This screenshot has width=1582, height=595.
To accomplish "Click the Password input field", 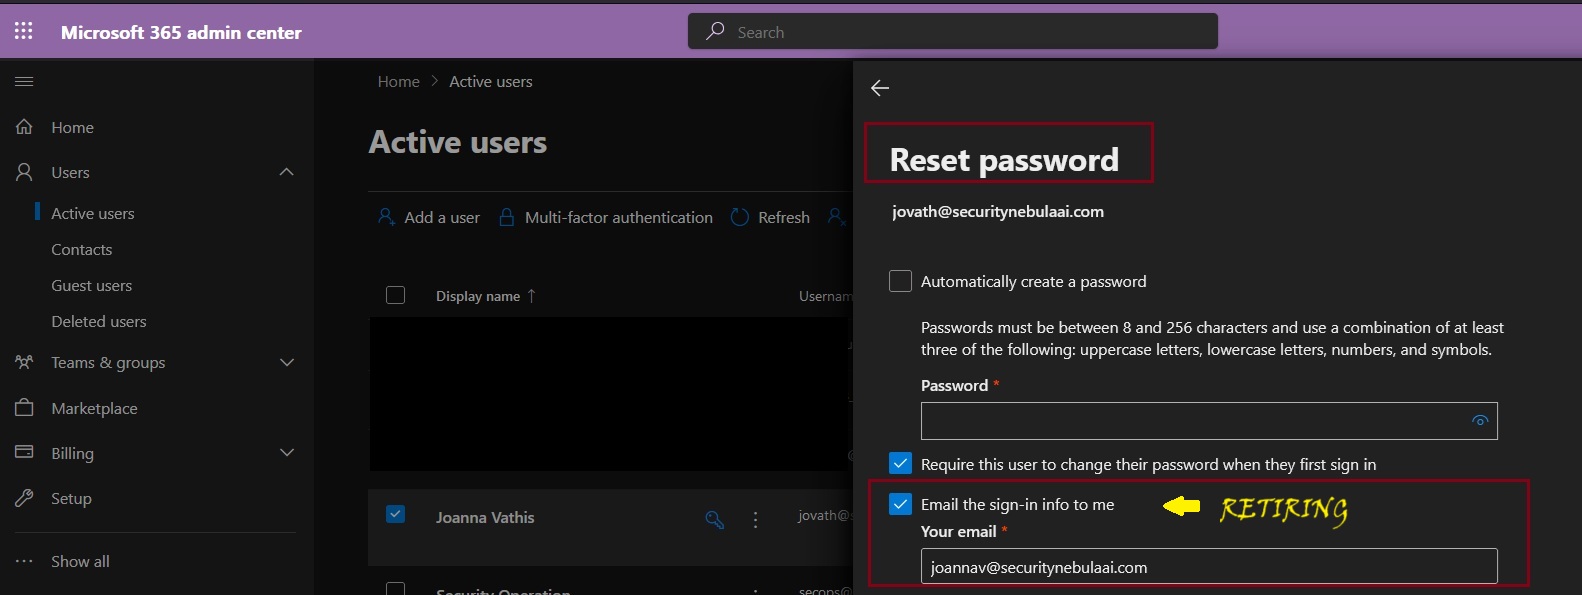I will pos(1190,421).
